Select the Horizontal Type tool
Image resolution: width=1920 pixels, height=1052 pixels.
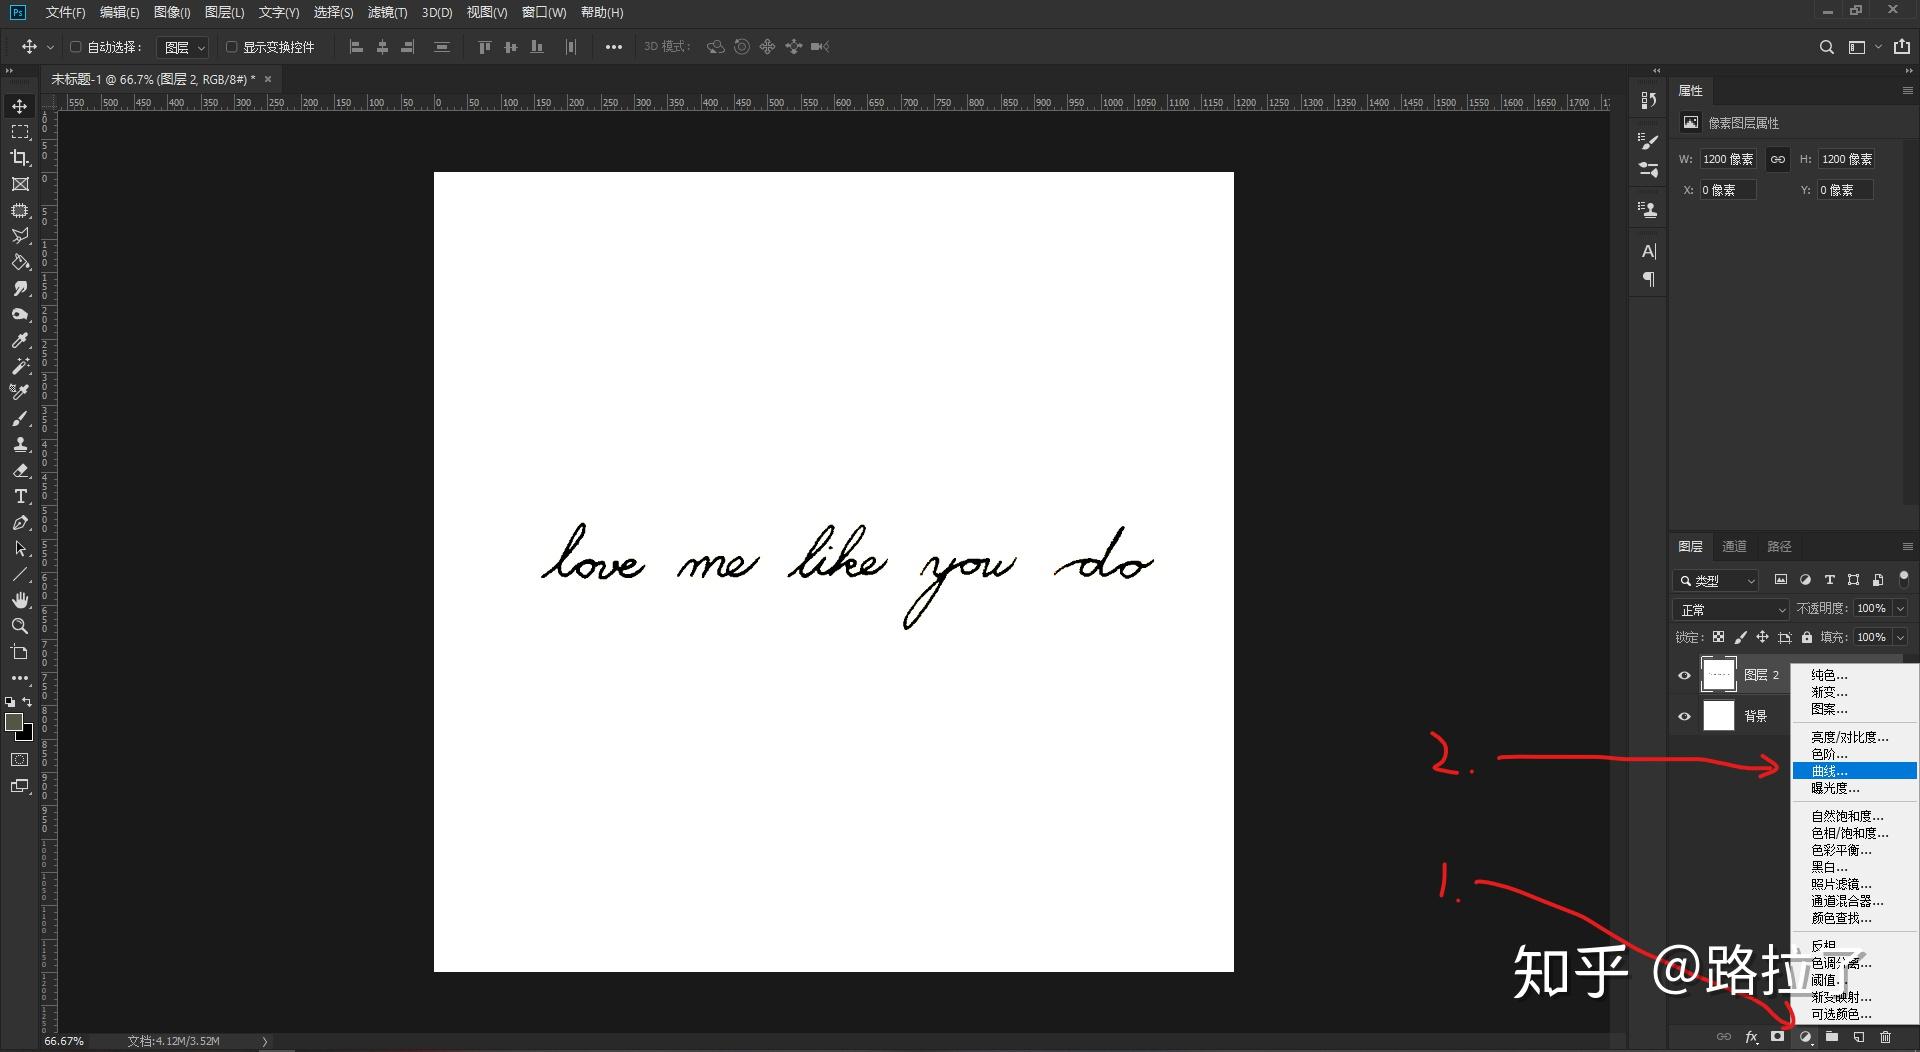coord(20,497)
